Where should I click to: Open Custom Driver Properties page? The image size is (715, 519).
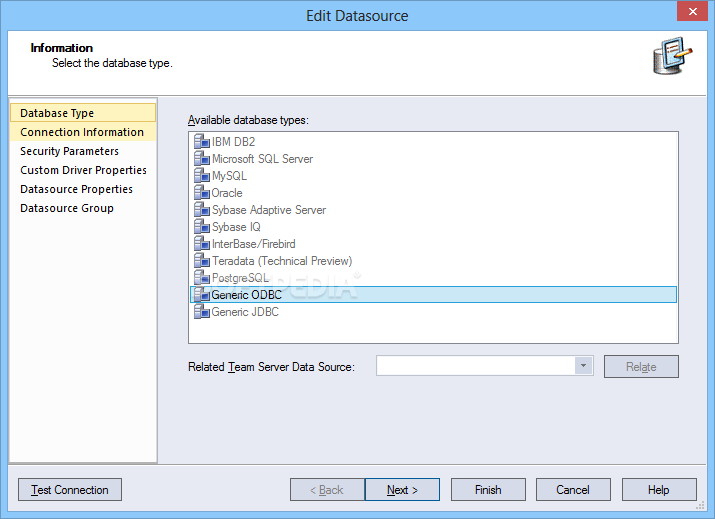click(83, 170)
